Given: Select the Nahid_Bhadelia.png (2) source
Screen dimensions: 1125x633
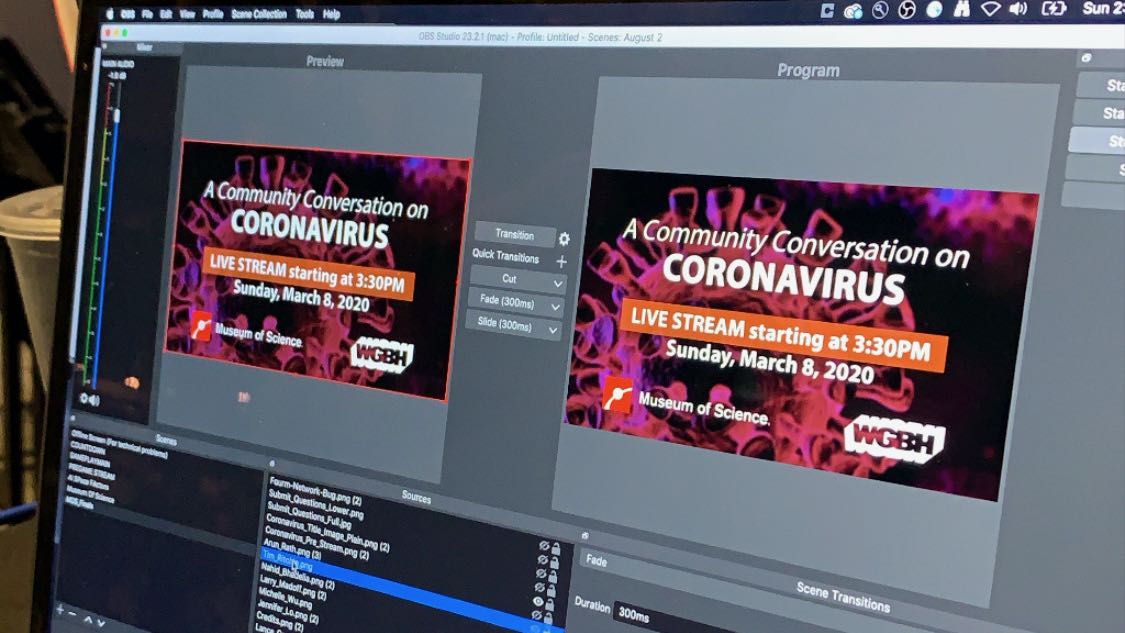Looking at the screenshot, I should click(298, 576).
